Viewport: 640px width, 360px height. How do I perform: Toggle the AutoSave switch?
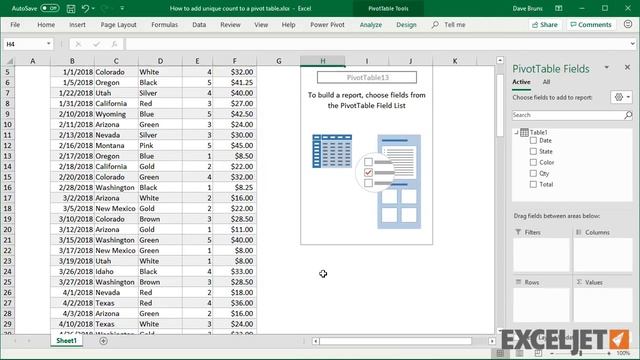[49, 8]
